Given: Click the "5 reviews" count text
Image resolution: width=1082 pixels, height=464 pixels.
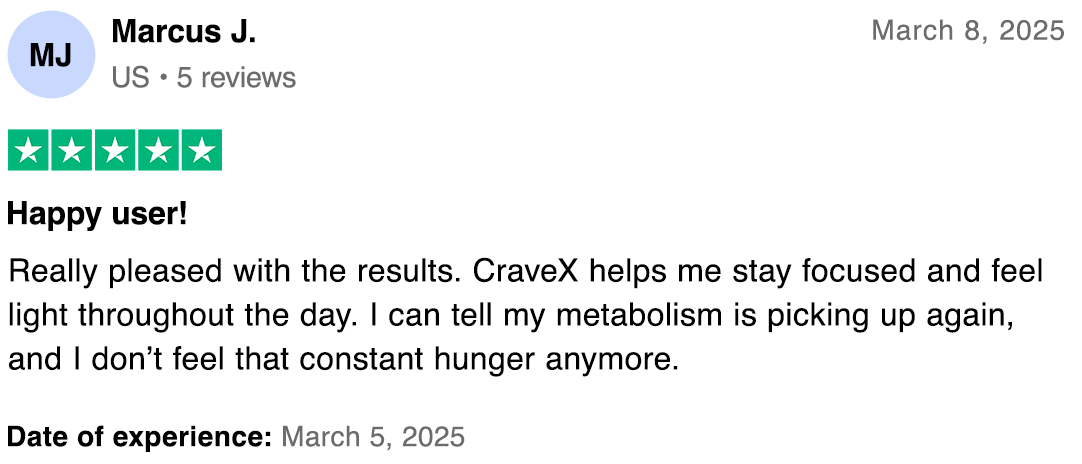Looking at the screenshot, I should click(x=236, y=78).
